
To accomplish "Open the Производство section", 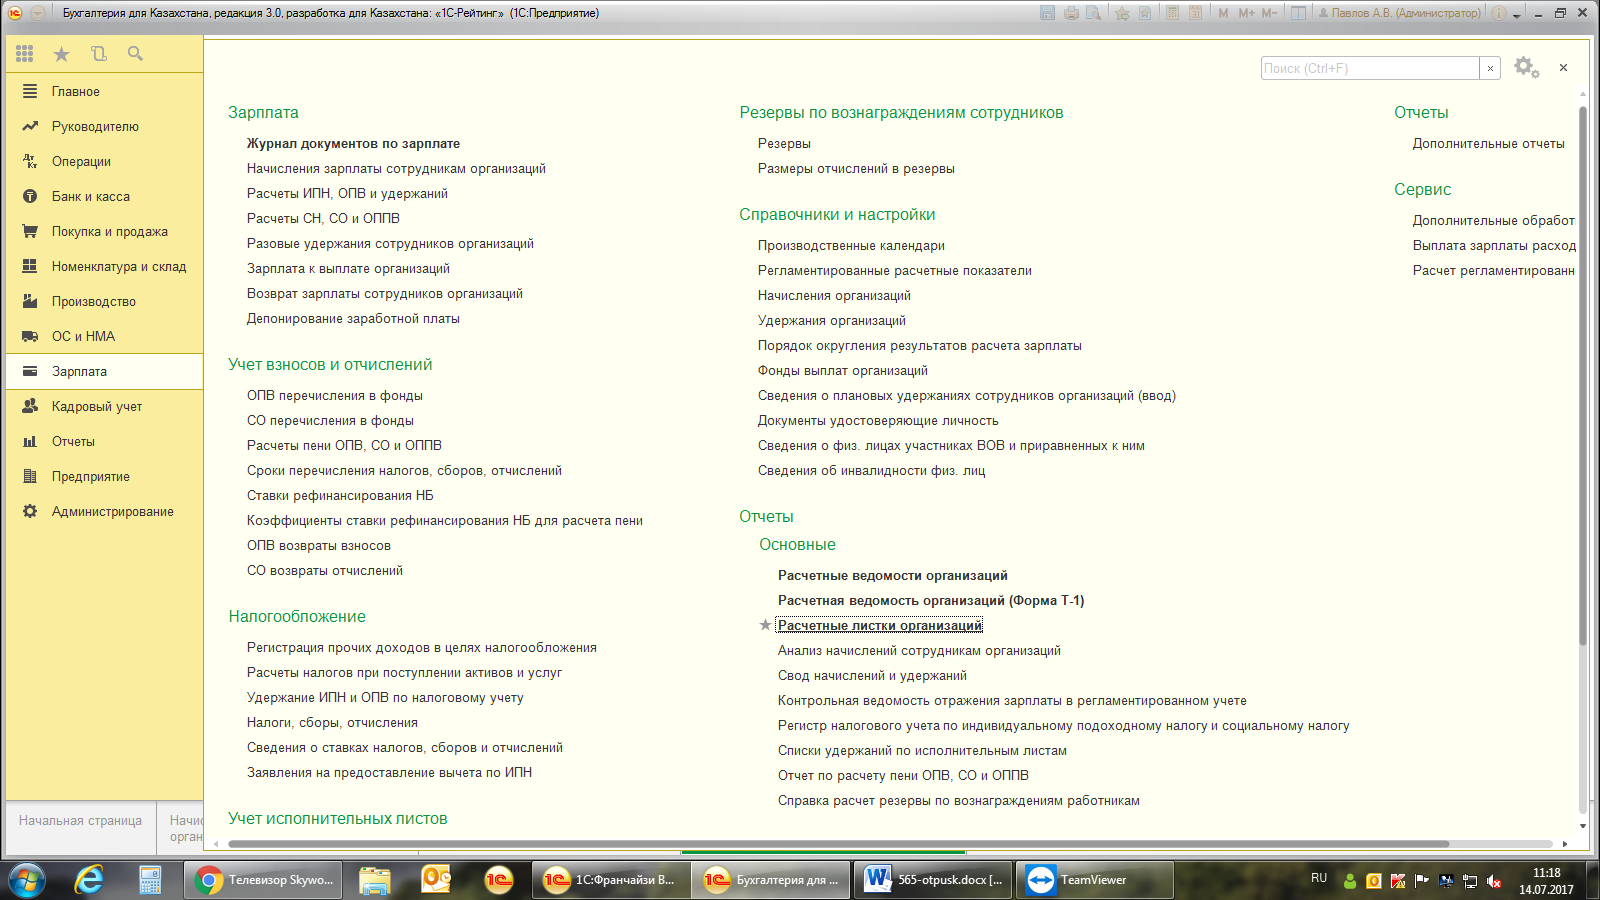I will click(104, 301).
